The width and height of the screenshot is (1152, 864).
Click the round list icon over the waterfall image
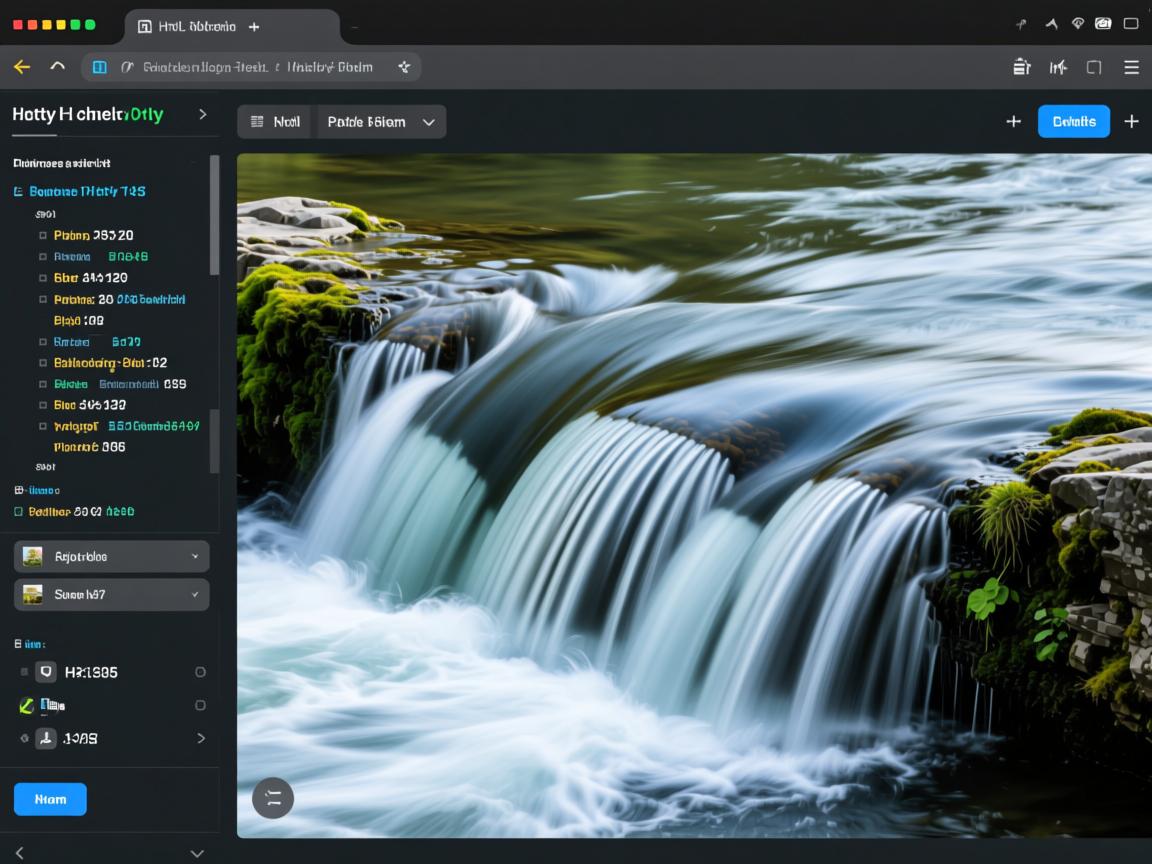(273, 797)
